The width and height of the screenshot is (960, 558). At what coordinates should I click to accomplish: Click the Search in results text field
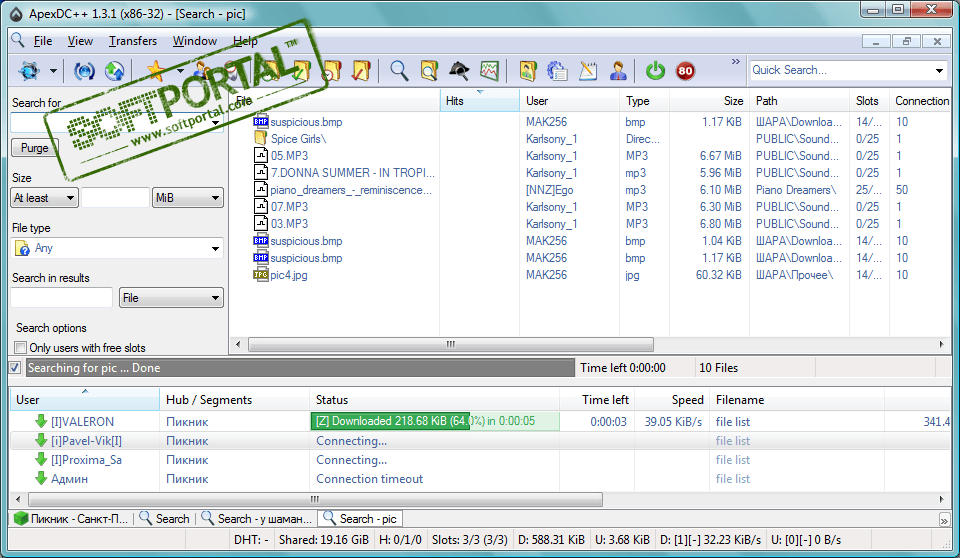point(61,298)
